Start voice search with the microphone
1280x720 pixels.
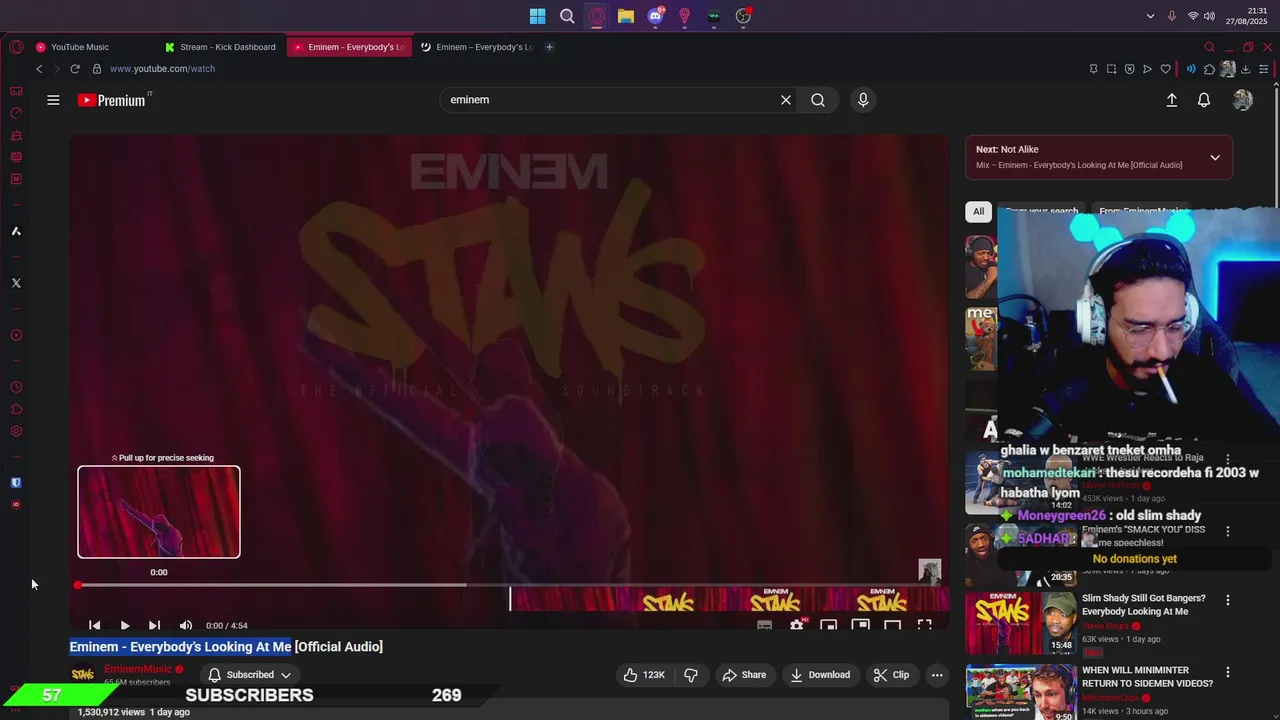863,100
